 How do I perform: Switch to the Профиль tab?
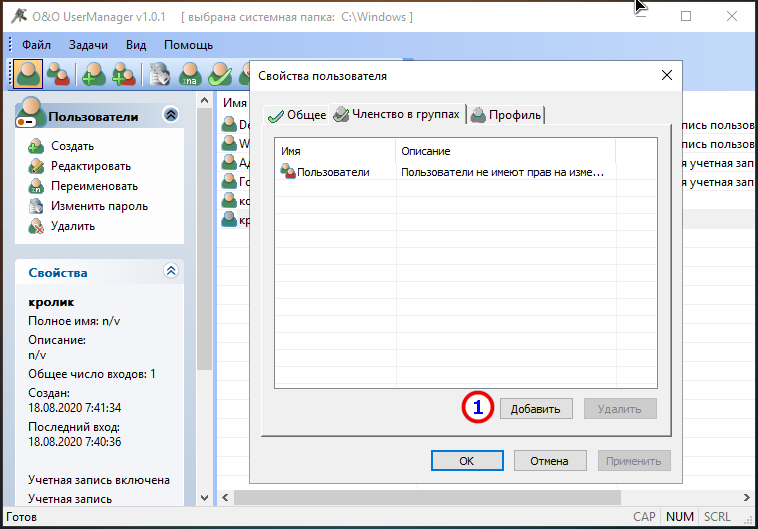[506, 115]
